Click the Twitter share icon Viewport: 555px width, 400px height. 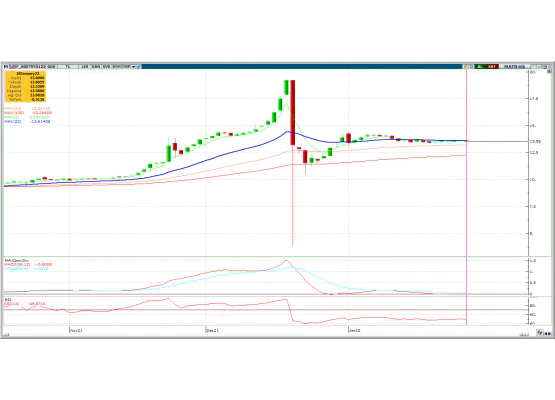[138, 67]
